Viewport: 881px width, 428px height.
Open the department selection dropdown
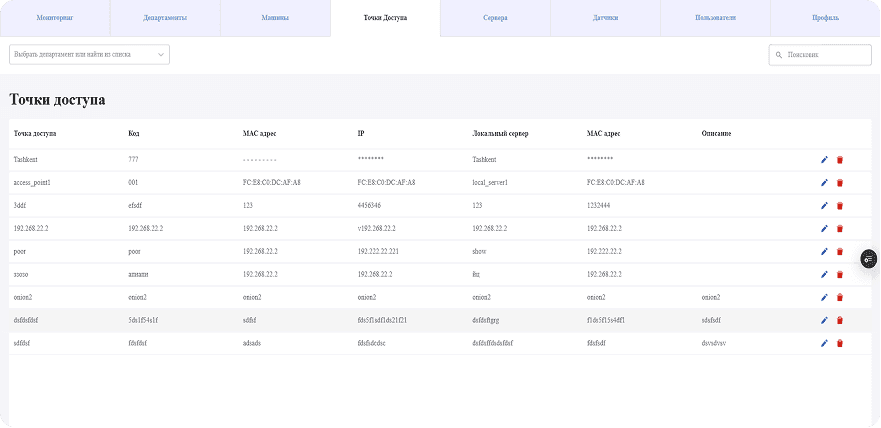(x=89, y=54)
